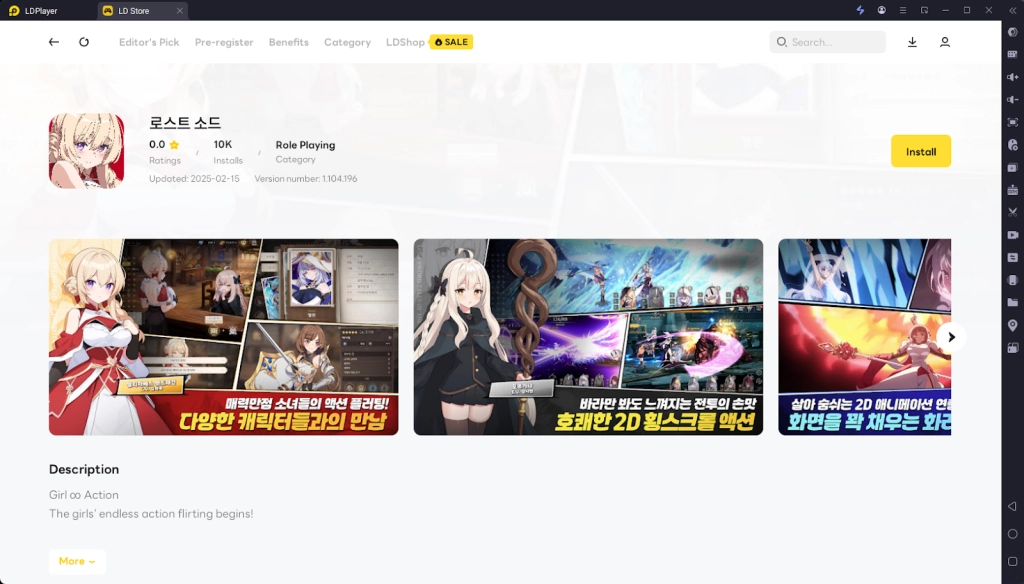This screenshot has width=1024, height=584.
Task: Open the hamburger menu in title bar
Action: [x=903, y=10]
